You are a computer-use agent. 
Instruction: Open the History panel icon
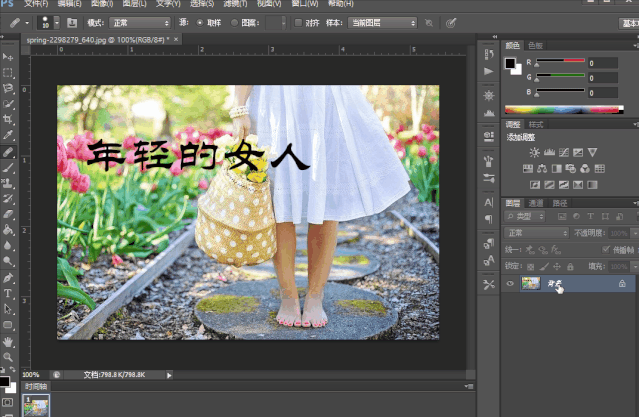point(489,54)
